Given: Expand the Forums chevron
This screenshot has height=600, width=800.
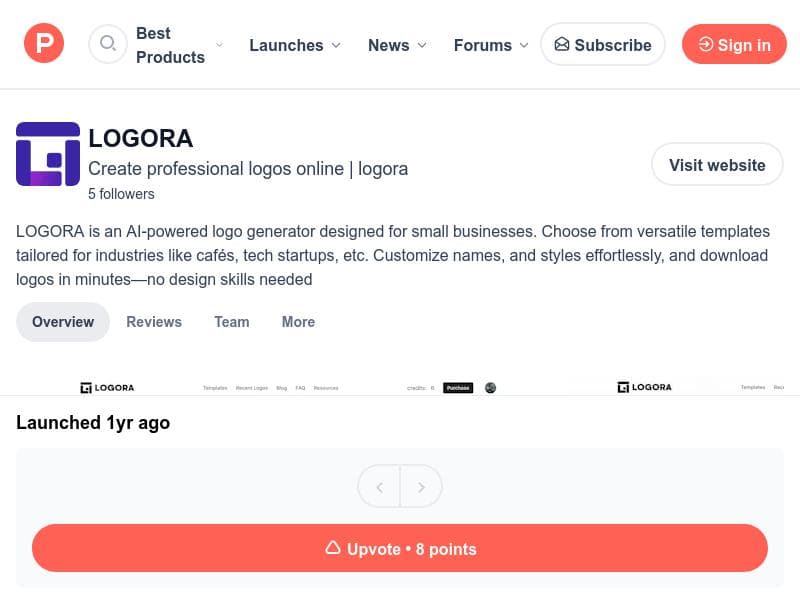Looking at the screenshot, I should 524,45.
